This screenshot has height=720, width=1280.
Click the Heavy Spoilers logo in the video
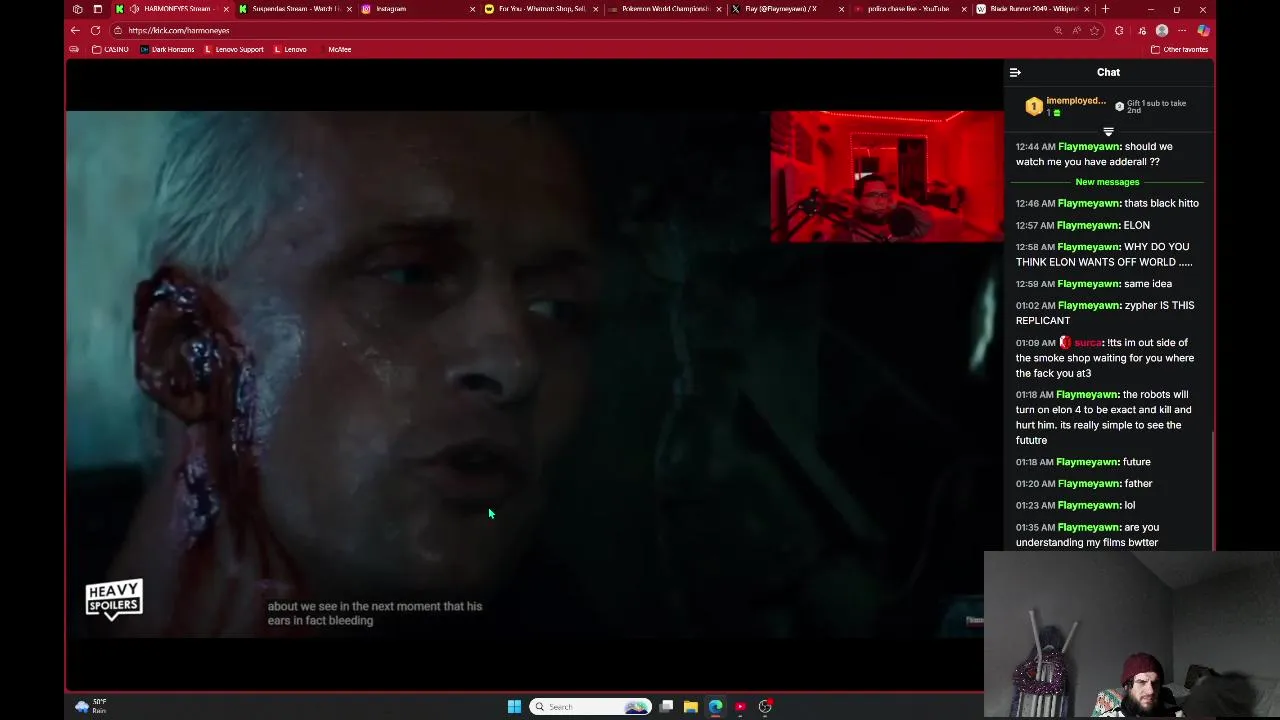click(114, 599)
